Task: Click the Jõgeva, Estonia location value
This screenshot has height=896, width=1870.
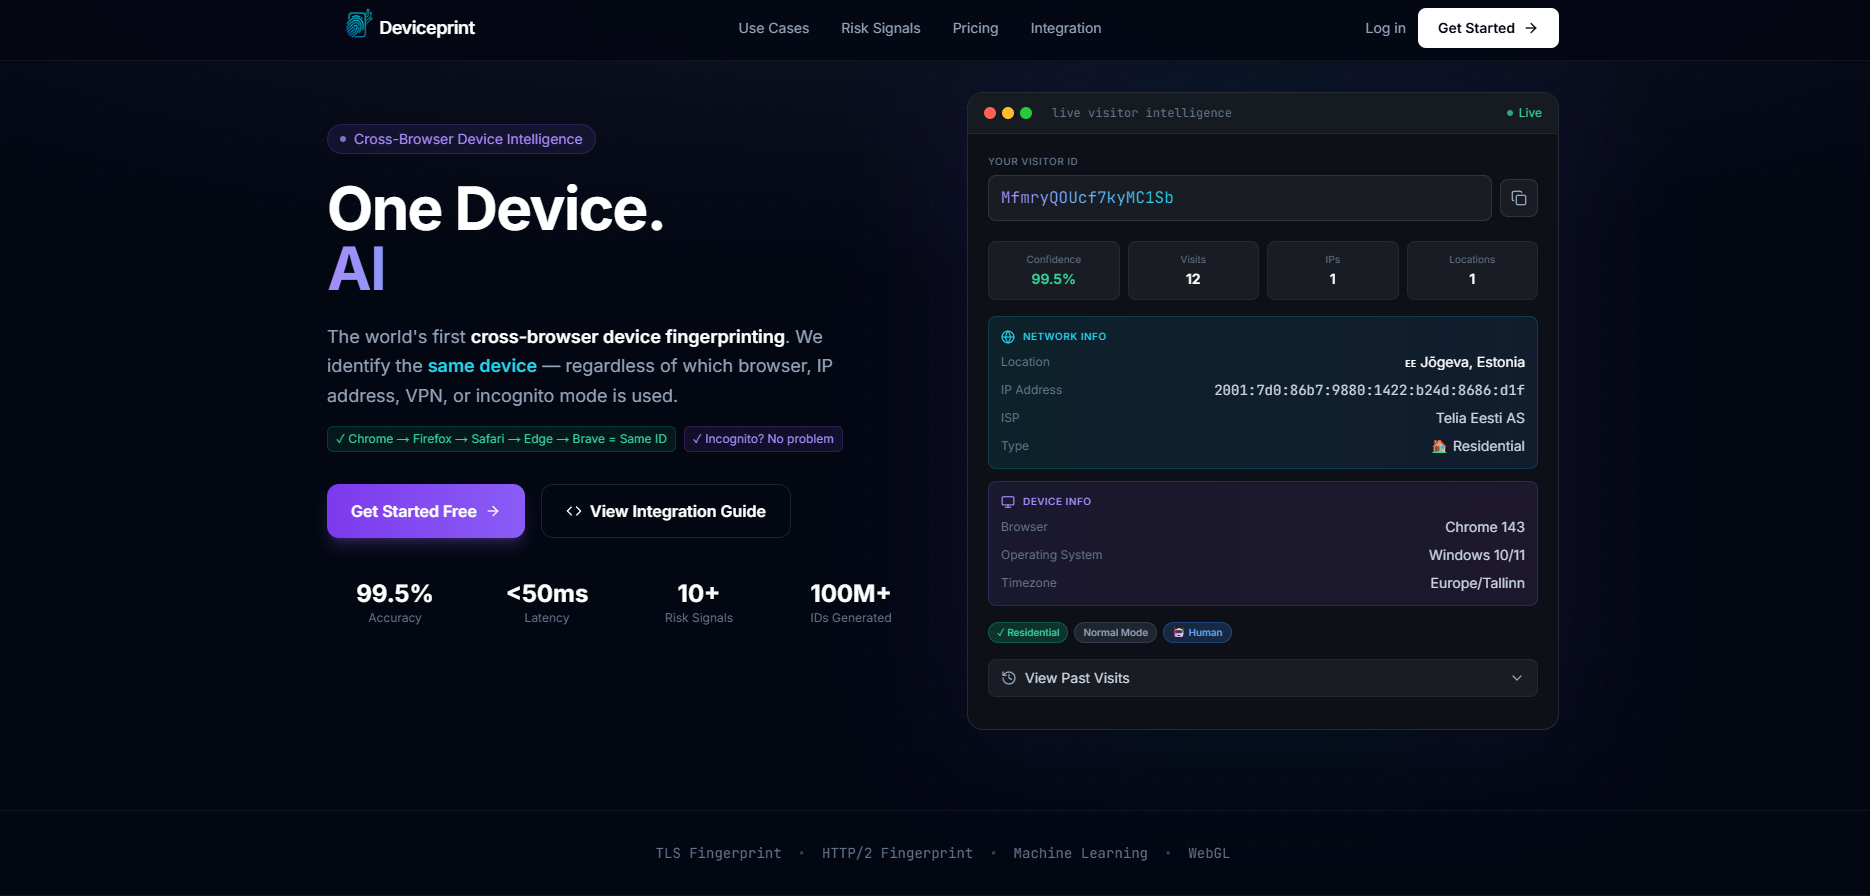Action: coord(1465,362)
